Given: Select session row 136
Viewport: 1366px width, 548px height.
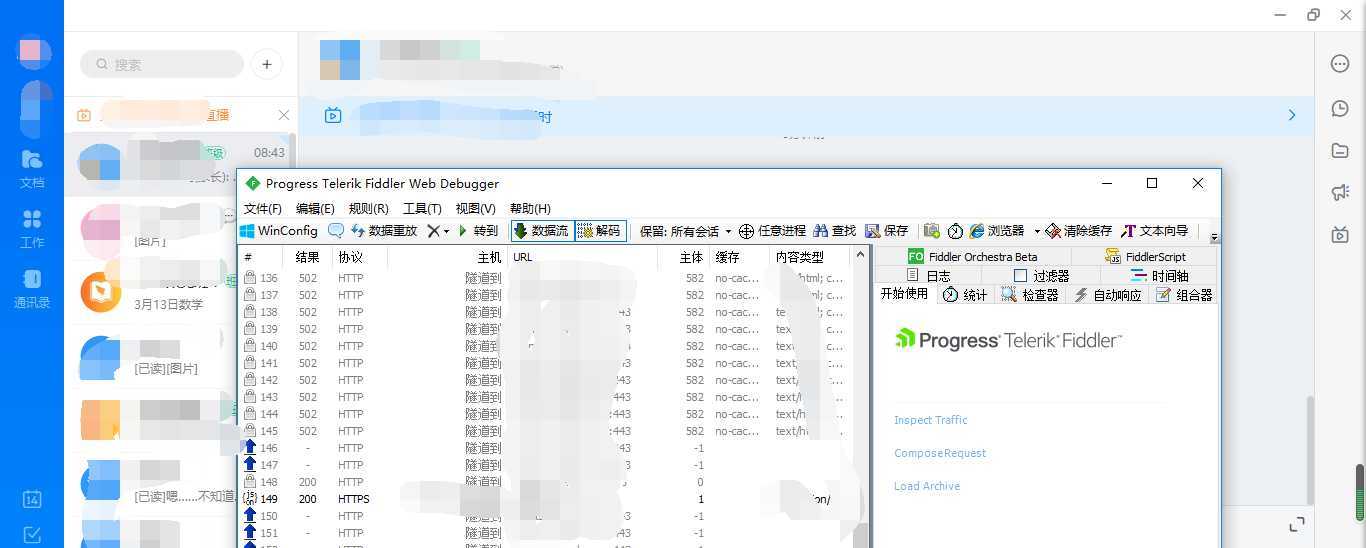Looking at the screenshot, I should coord(545,278).
